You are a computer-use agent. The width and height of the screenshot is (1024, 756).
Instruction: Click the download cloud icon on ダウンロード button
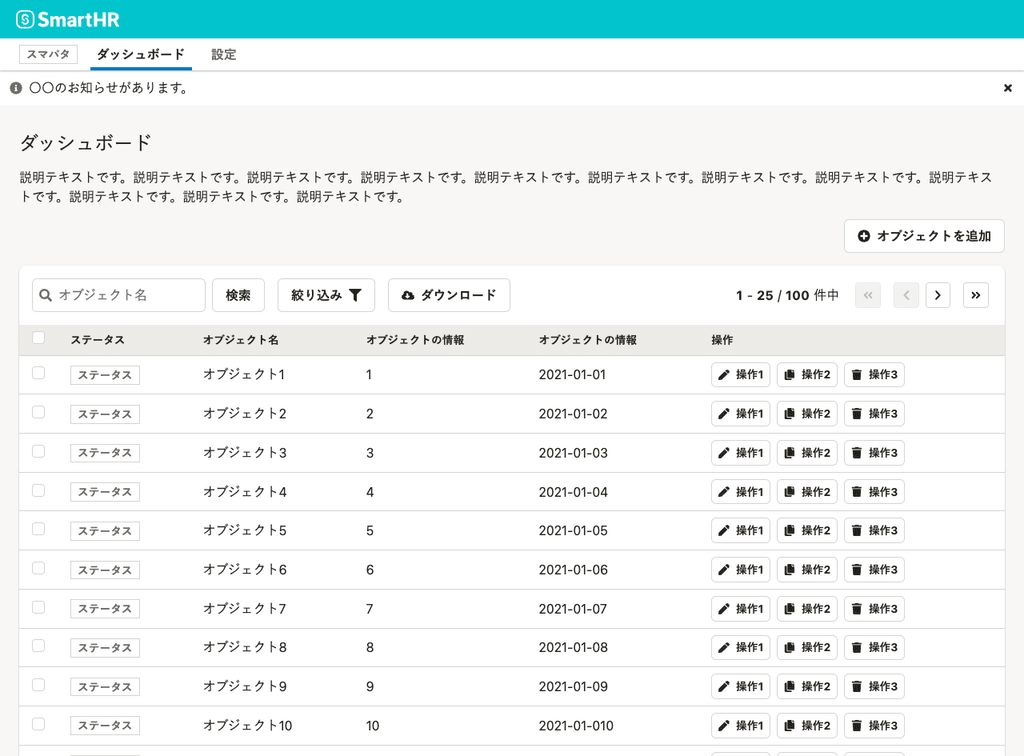[408, 295]
